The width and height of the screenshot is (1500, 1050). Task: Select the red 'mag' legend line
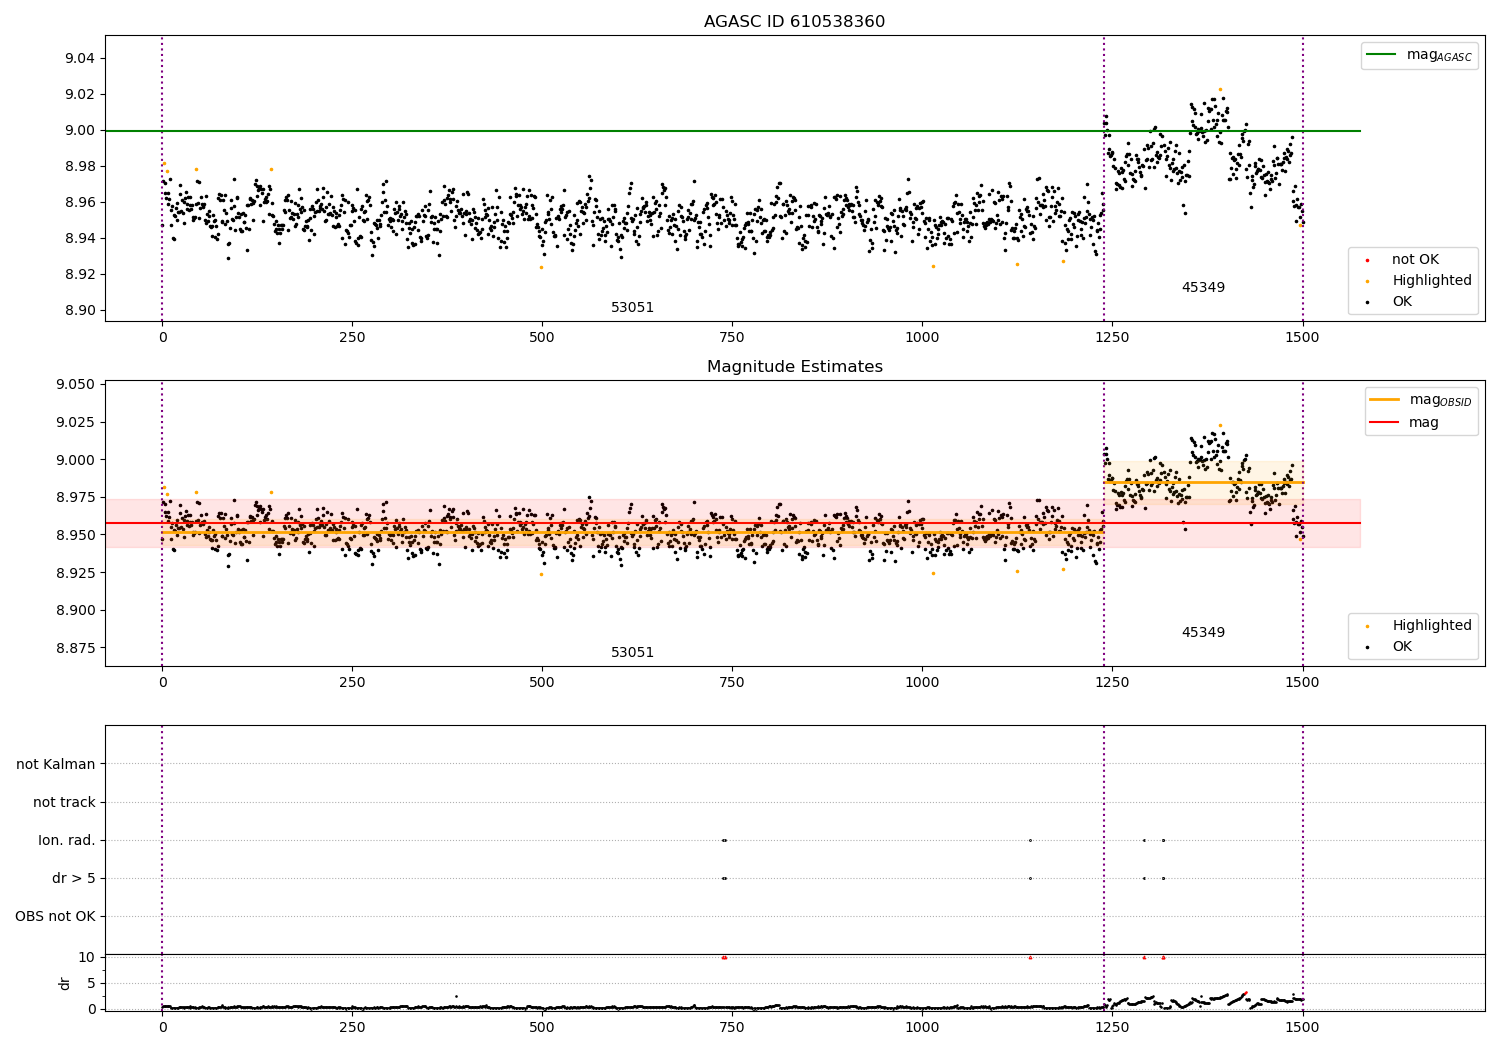pos(1384,423)
